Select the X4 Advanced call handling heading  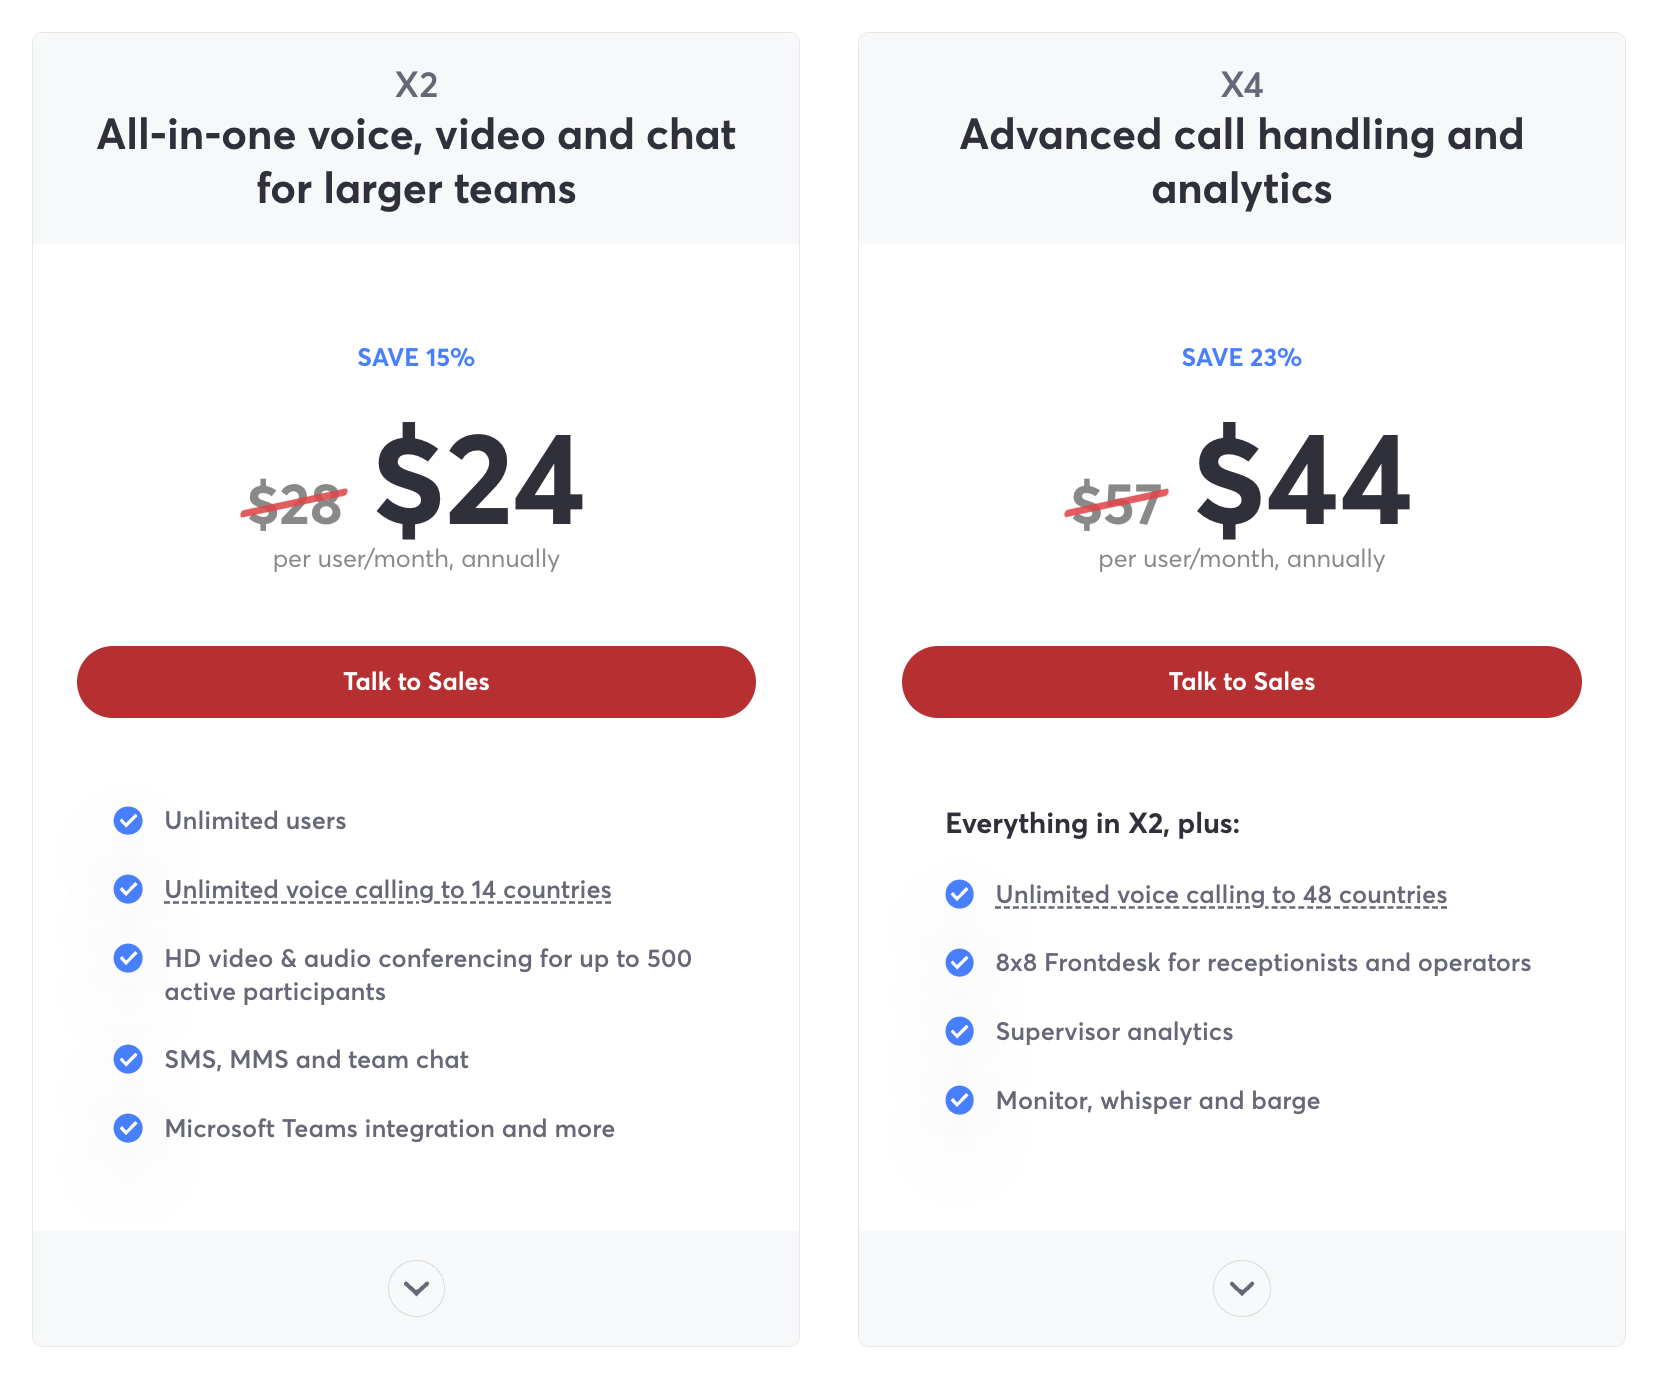tap(1242, 161)
